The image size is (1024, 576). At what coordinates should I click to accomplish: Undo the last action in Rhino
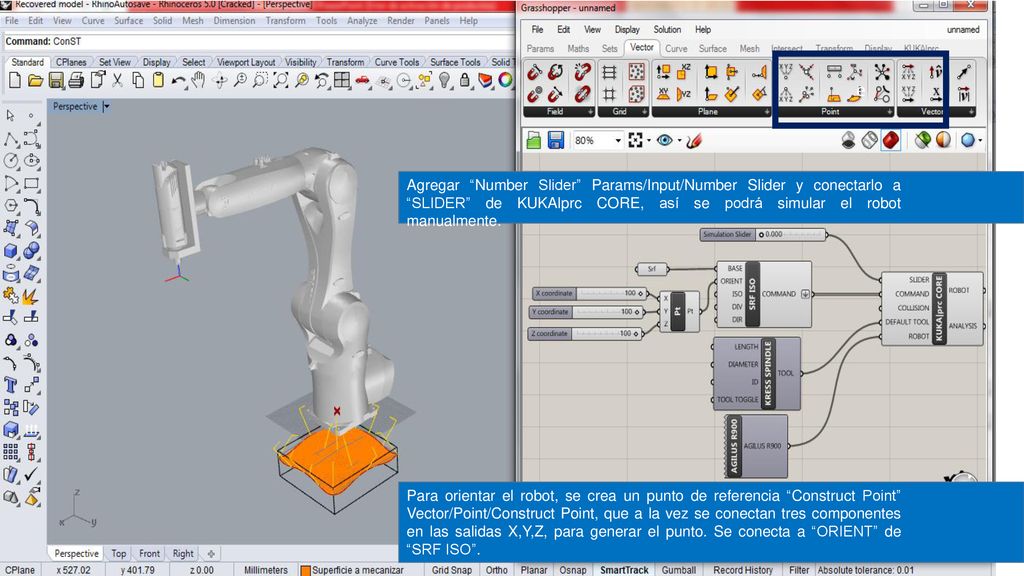(x=178, y=80)
